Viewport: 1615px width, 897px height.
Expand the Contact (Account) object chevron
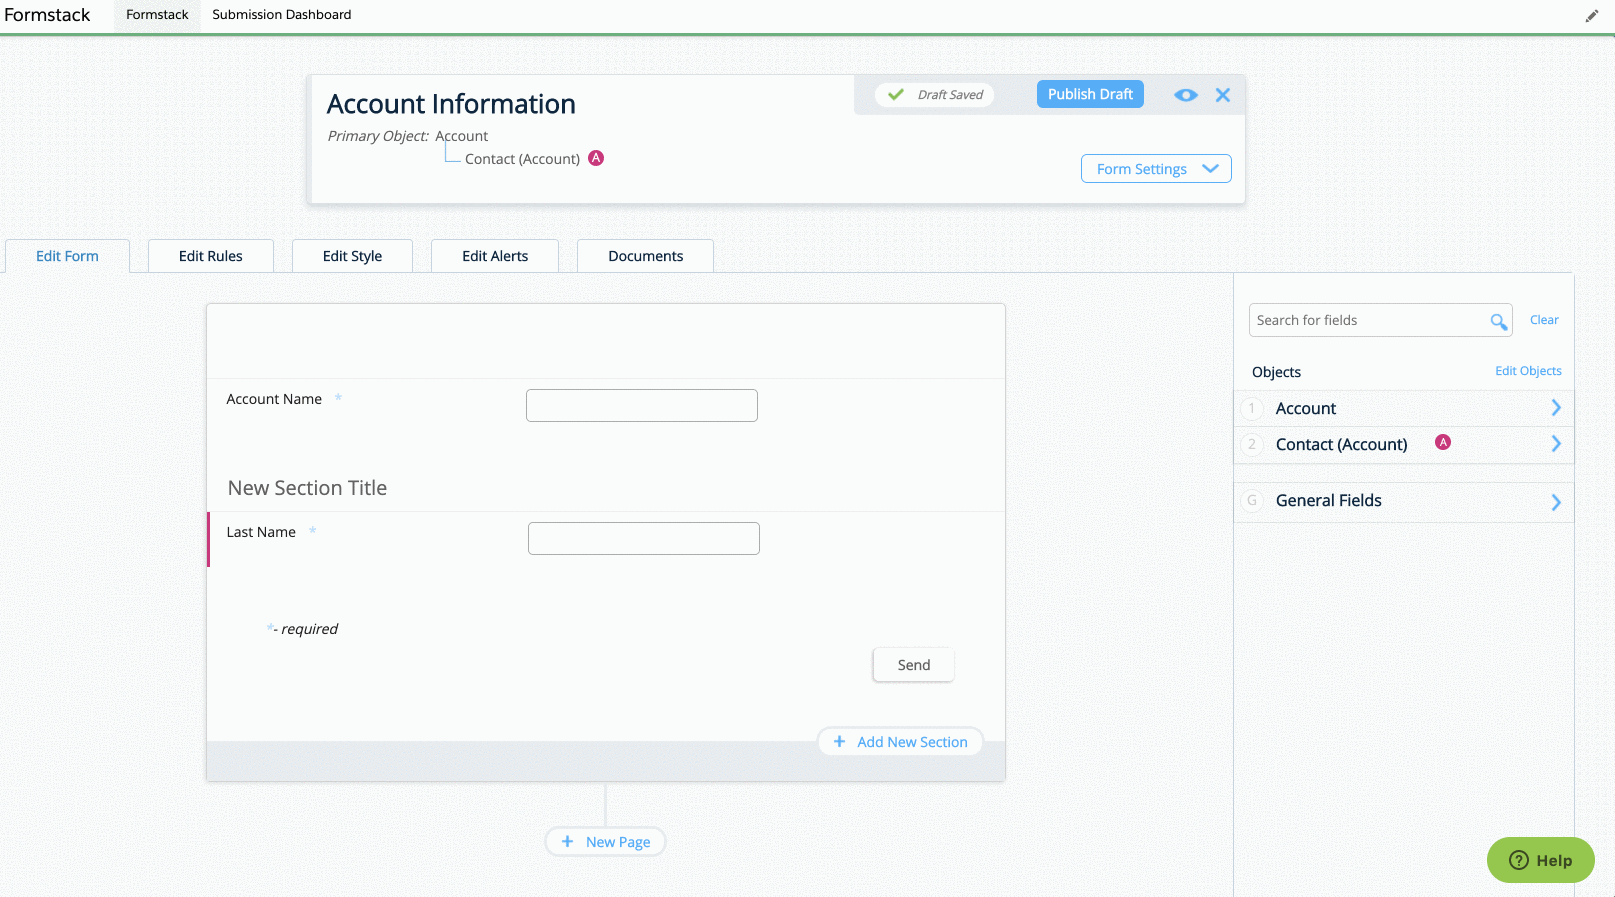[x=1555, y=444]
